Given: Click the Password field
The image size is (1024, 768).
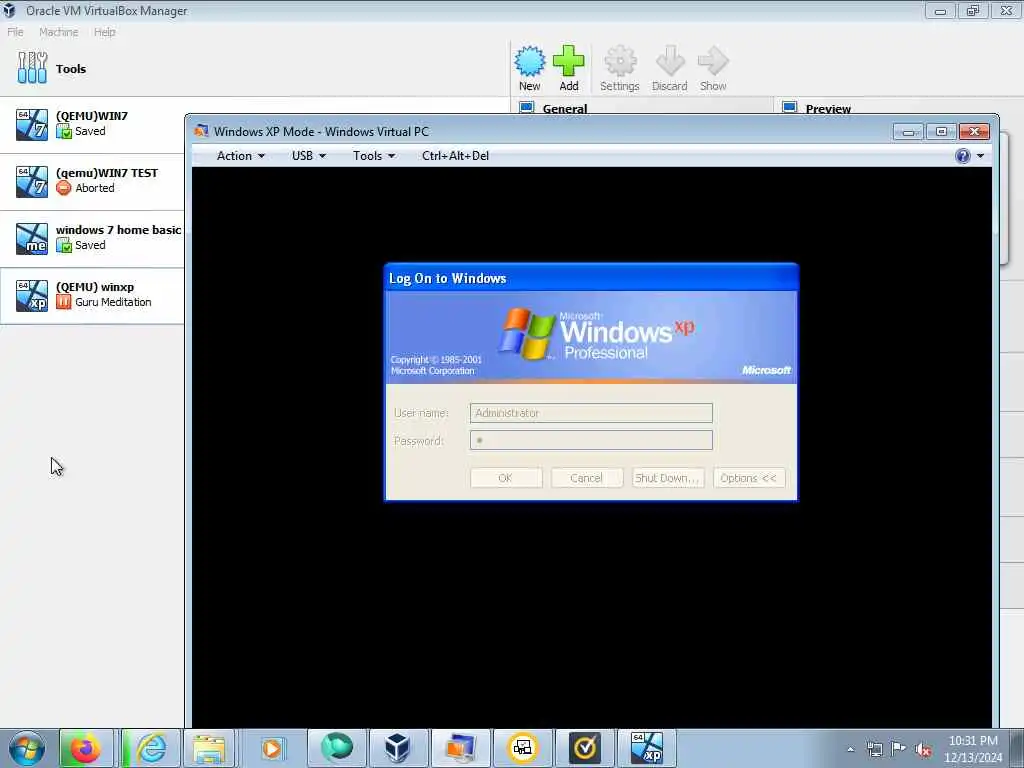Looking at the screenshot, I should (x=591, y=440).
